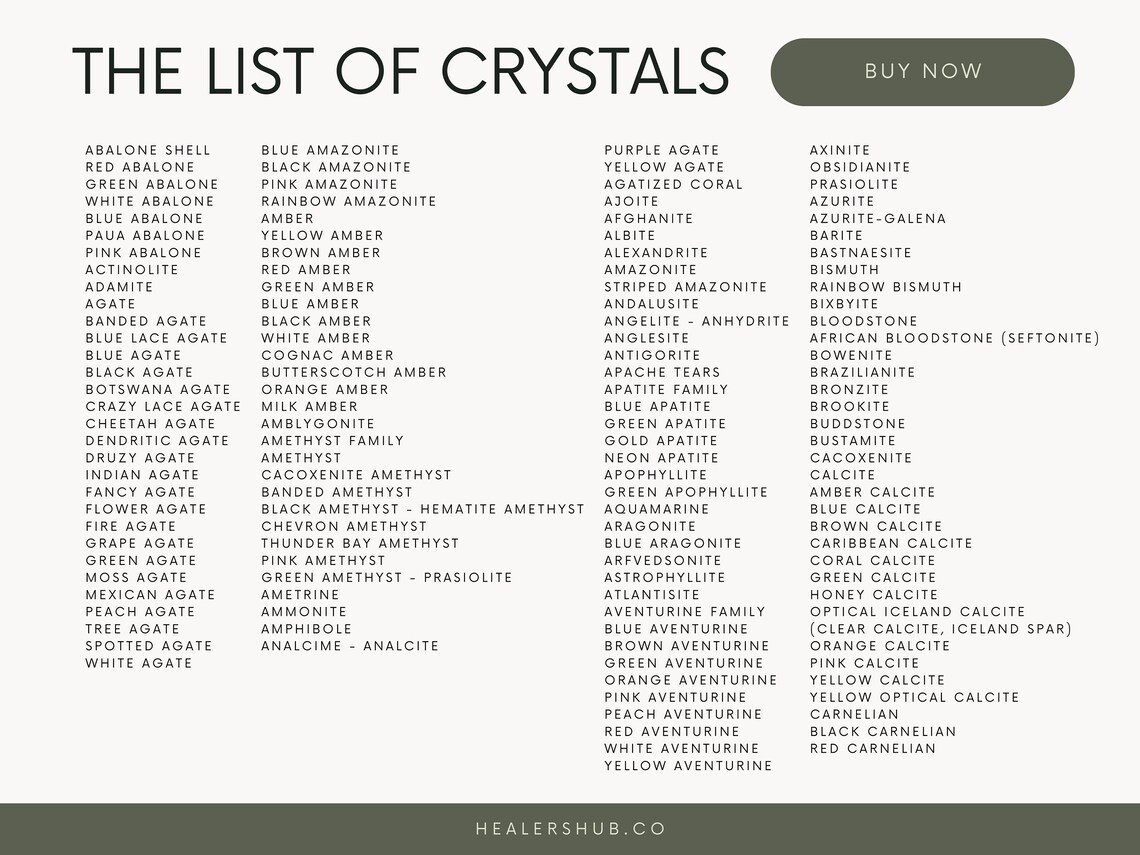This screenshot has width=1140, height=855.
Task: Select AQUAMARINE from the list
Action: (x=656, y=509)
